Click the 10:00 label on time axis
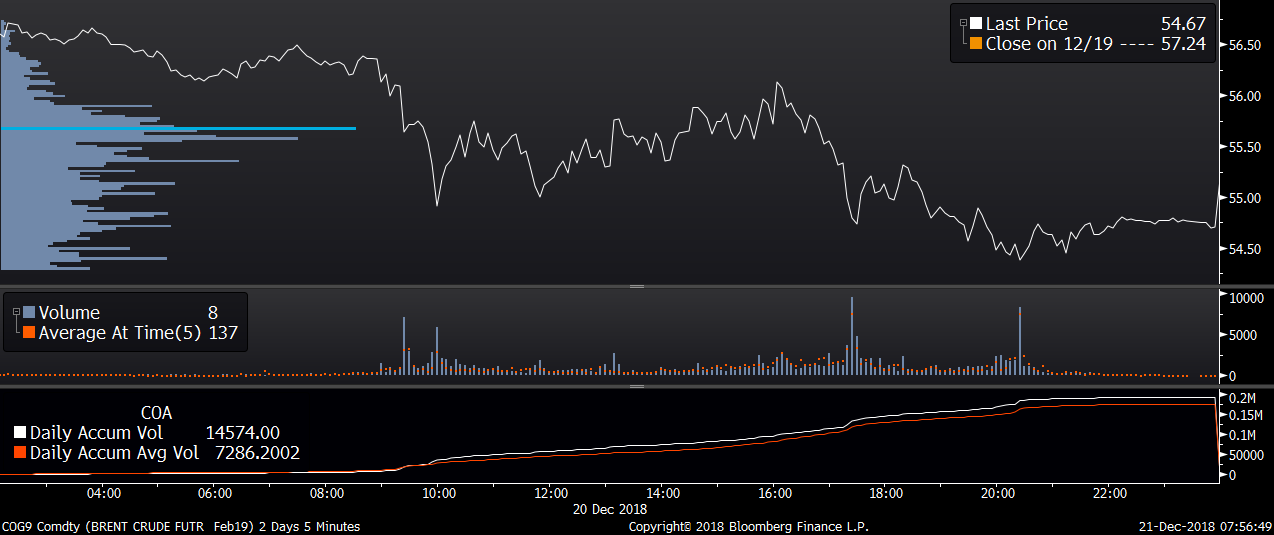The width and height of the screenshot is (1274, 535). (439, 494)
